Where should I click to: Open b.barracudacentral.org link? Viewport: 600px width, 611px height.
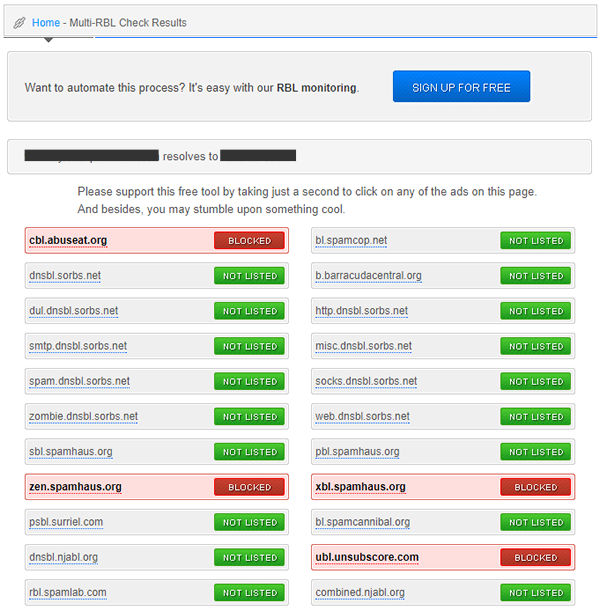(x=368, y=276)
